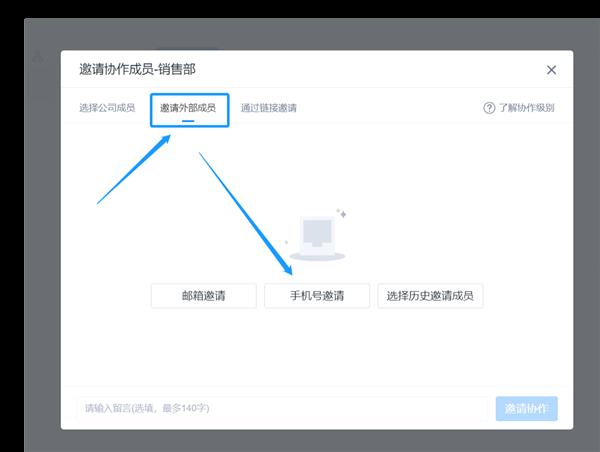Click the question mark help icon
Image resolution: width=600 pixels, height=452 pixels.
coord(489,108)
